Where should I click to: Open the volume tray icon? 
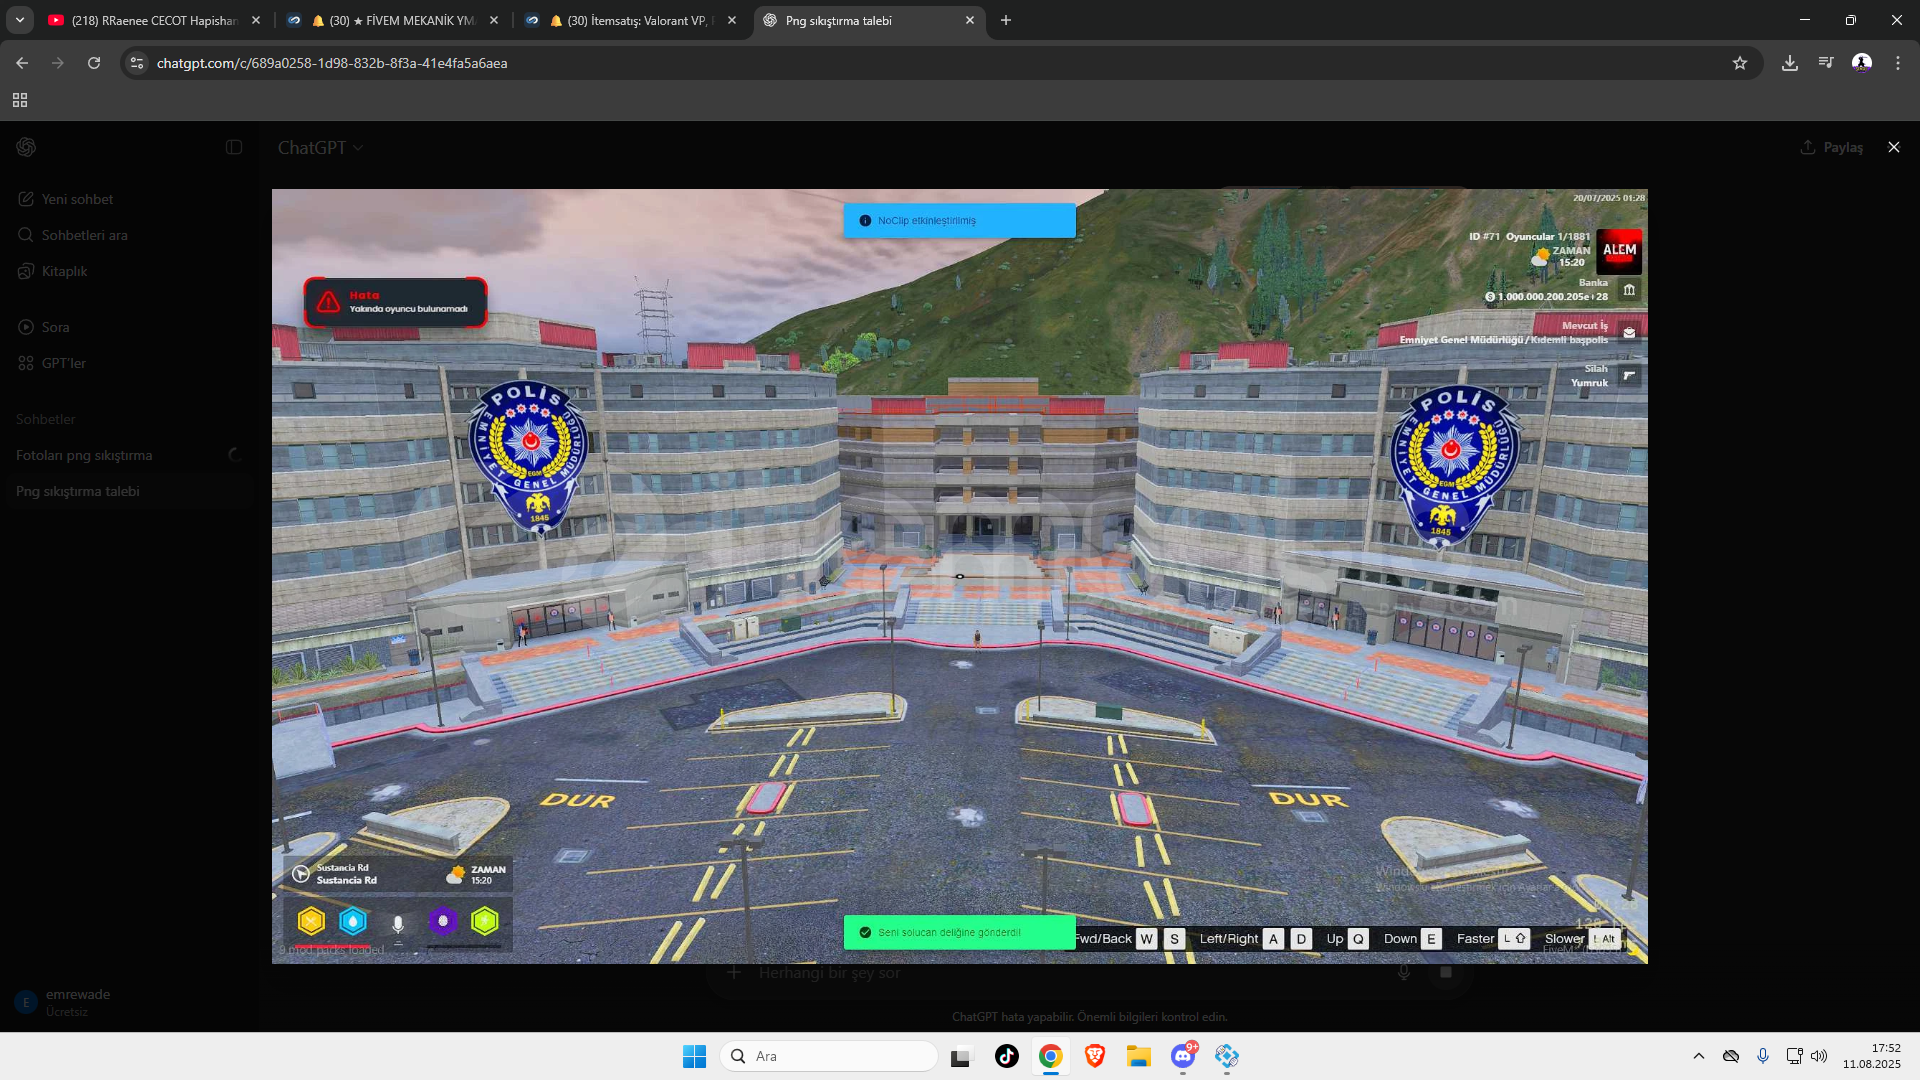1819,1056
